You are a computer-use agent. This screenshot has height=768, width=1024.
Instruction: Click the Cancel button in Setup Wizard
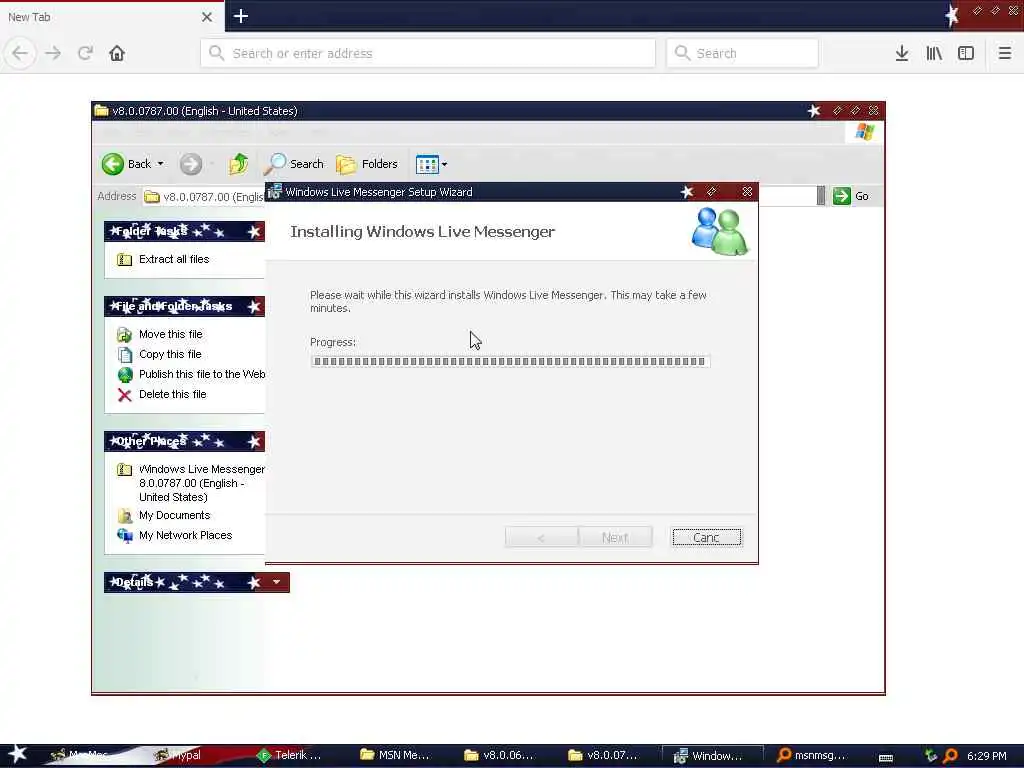(707, 537)
